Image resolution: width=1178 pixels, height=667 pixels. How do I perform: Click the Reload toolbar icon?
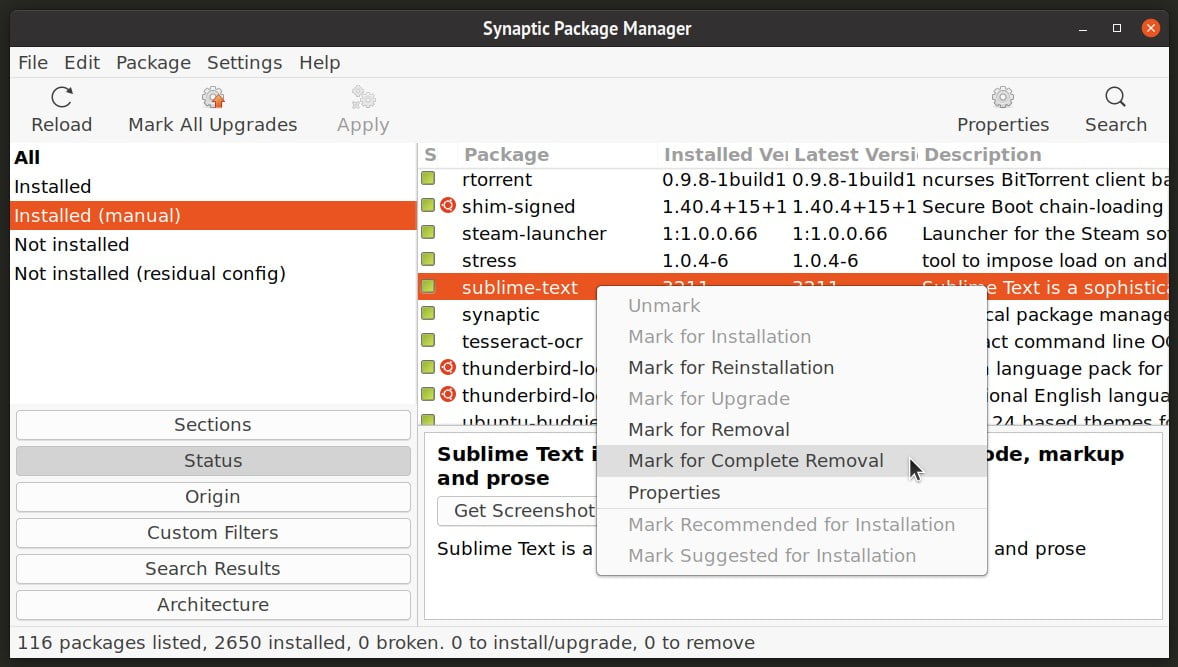[62, 97]
